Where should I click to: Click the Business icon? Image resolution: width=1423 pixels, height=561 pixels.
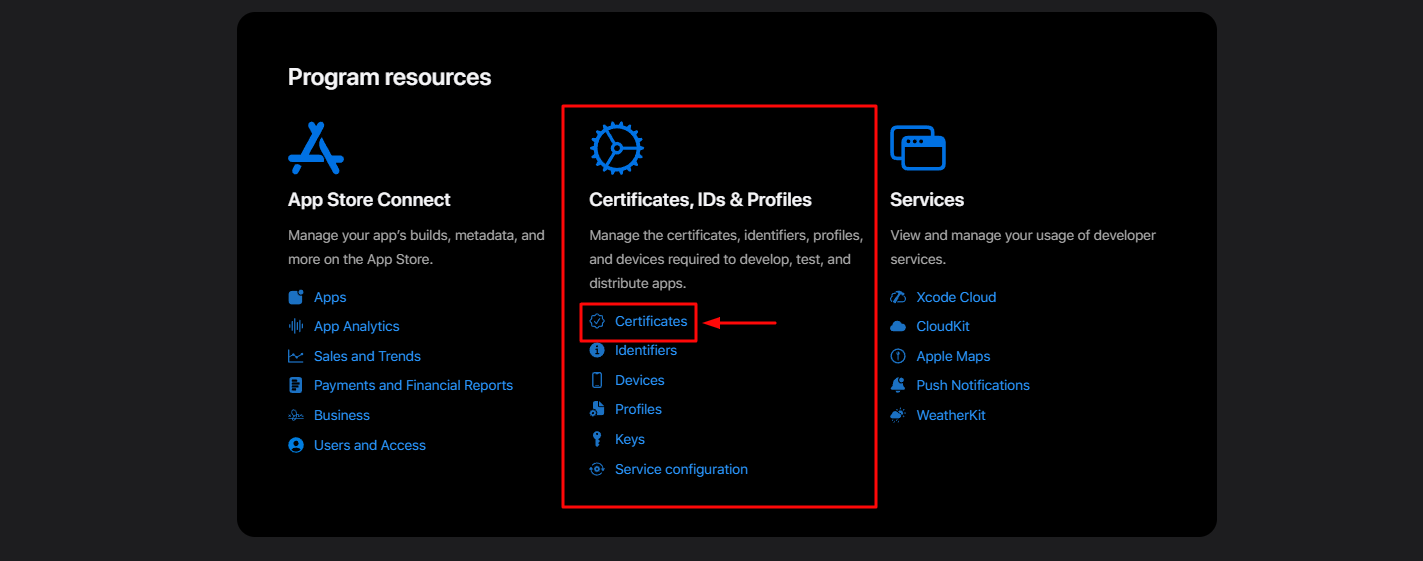coord(296,415)
